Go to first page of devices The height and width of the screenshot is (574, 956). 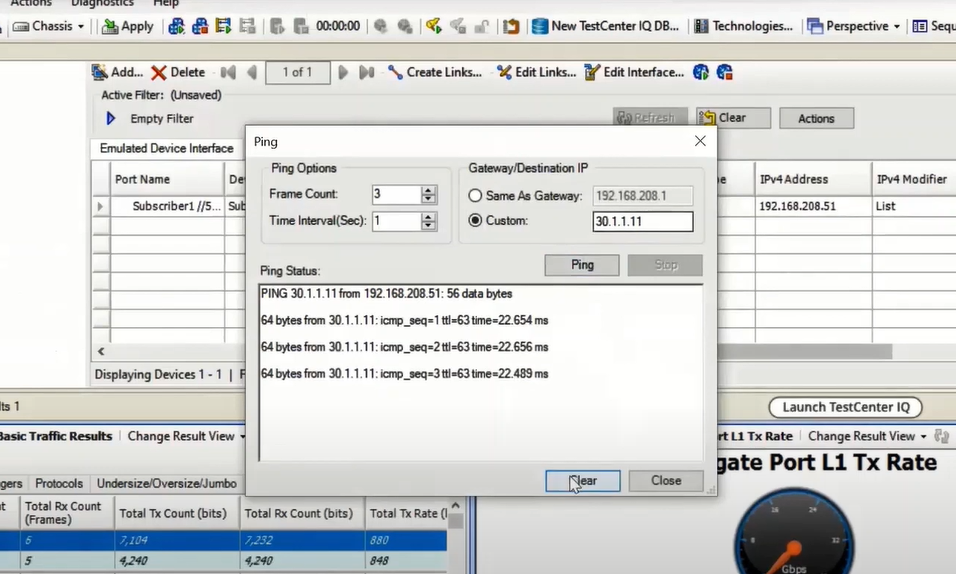[228, 73]
